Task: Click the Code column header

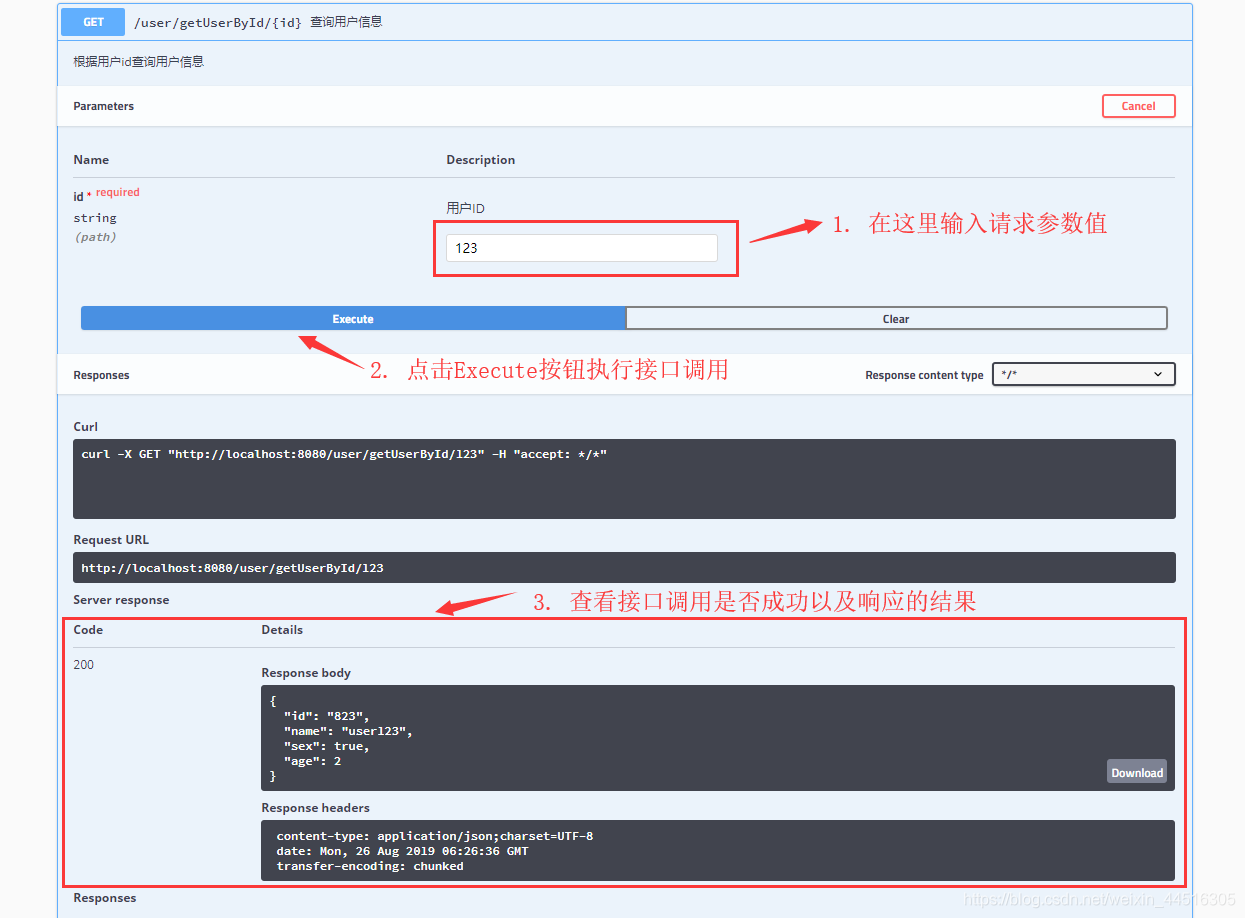Action: click(x=88, y=630)
